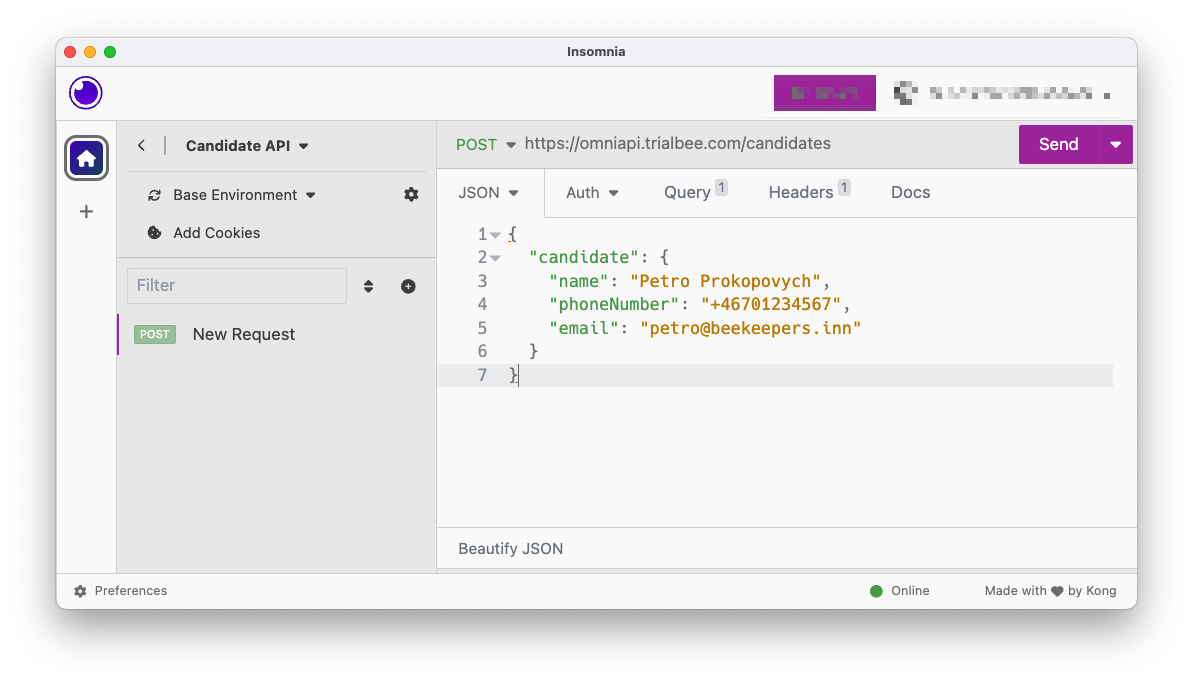Click the sort order arrows icon
The image size is (1193, 683).
point(368,286)
